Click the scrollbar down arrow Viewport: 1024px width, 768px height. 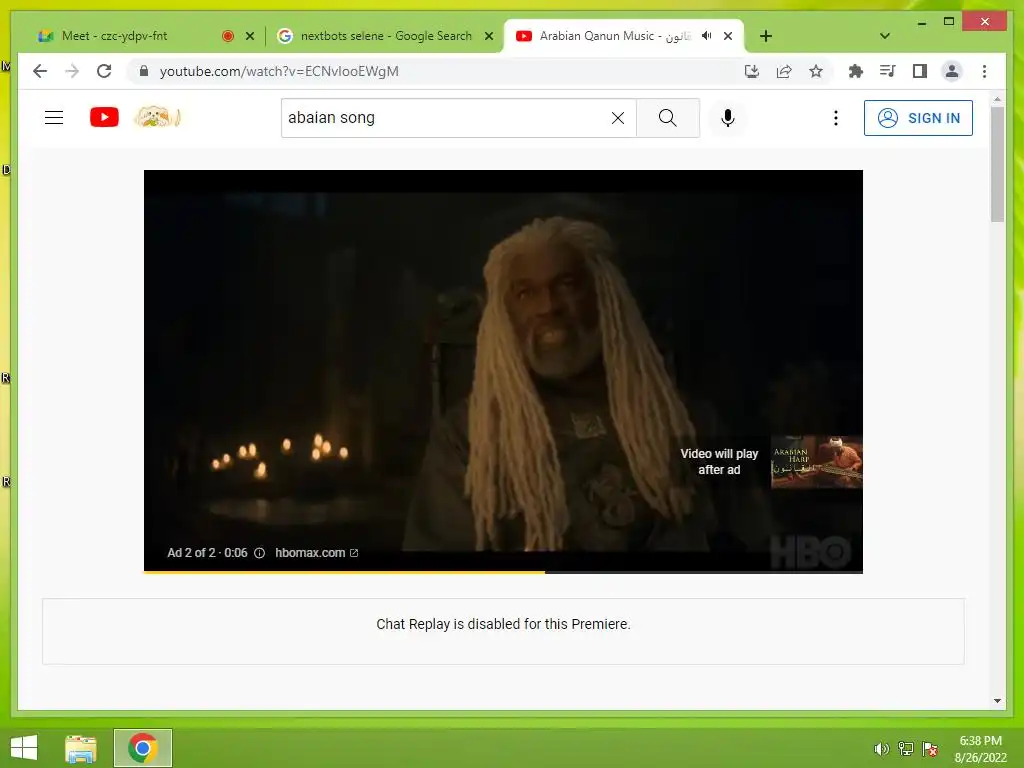coord(997,701)
